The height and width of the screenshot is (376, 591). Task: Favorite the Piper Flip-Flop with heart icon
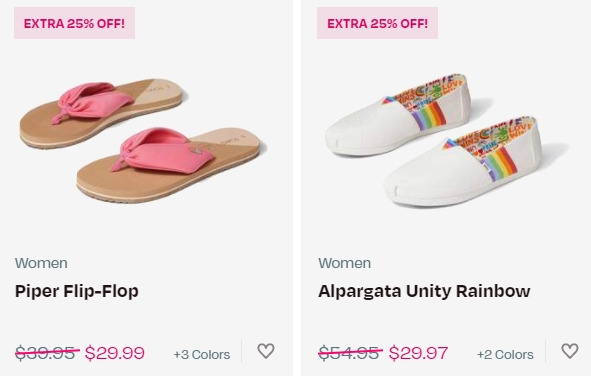[266, 351]
